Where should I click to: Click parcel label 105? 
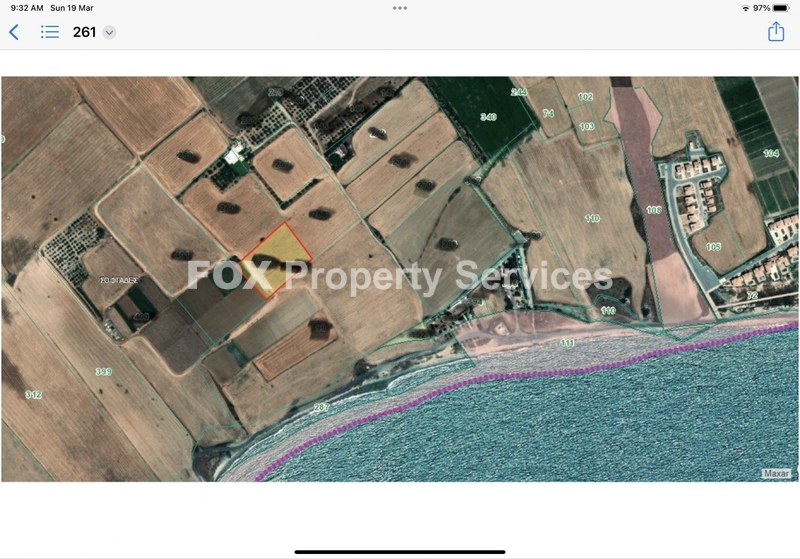pos(713,247)
